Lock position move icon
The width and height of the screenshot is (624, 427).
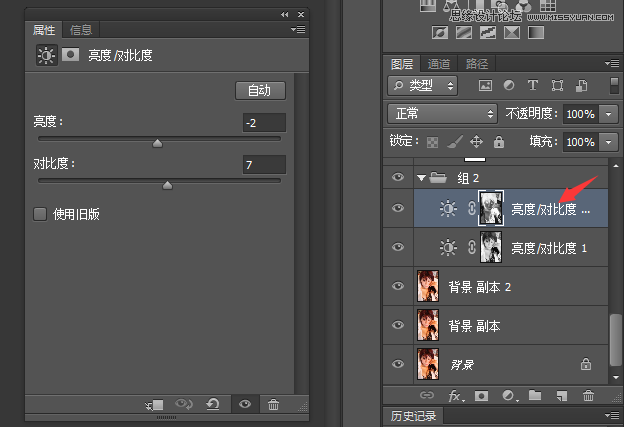476,142
